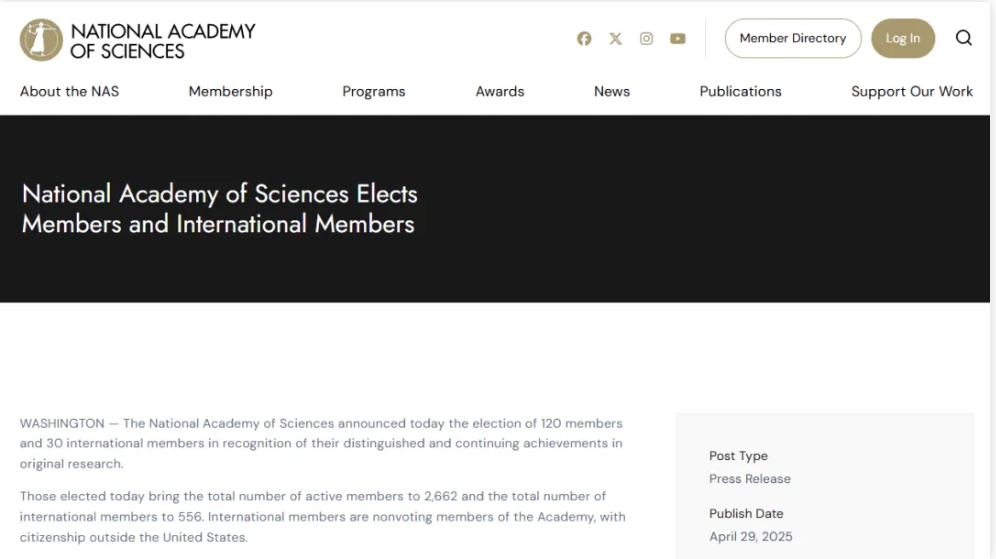Viewport: 996px width, 559px height.
Task: Open the About the NAS menu
Action: click(x=69, y=91)
